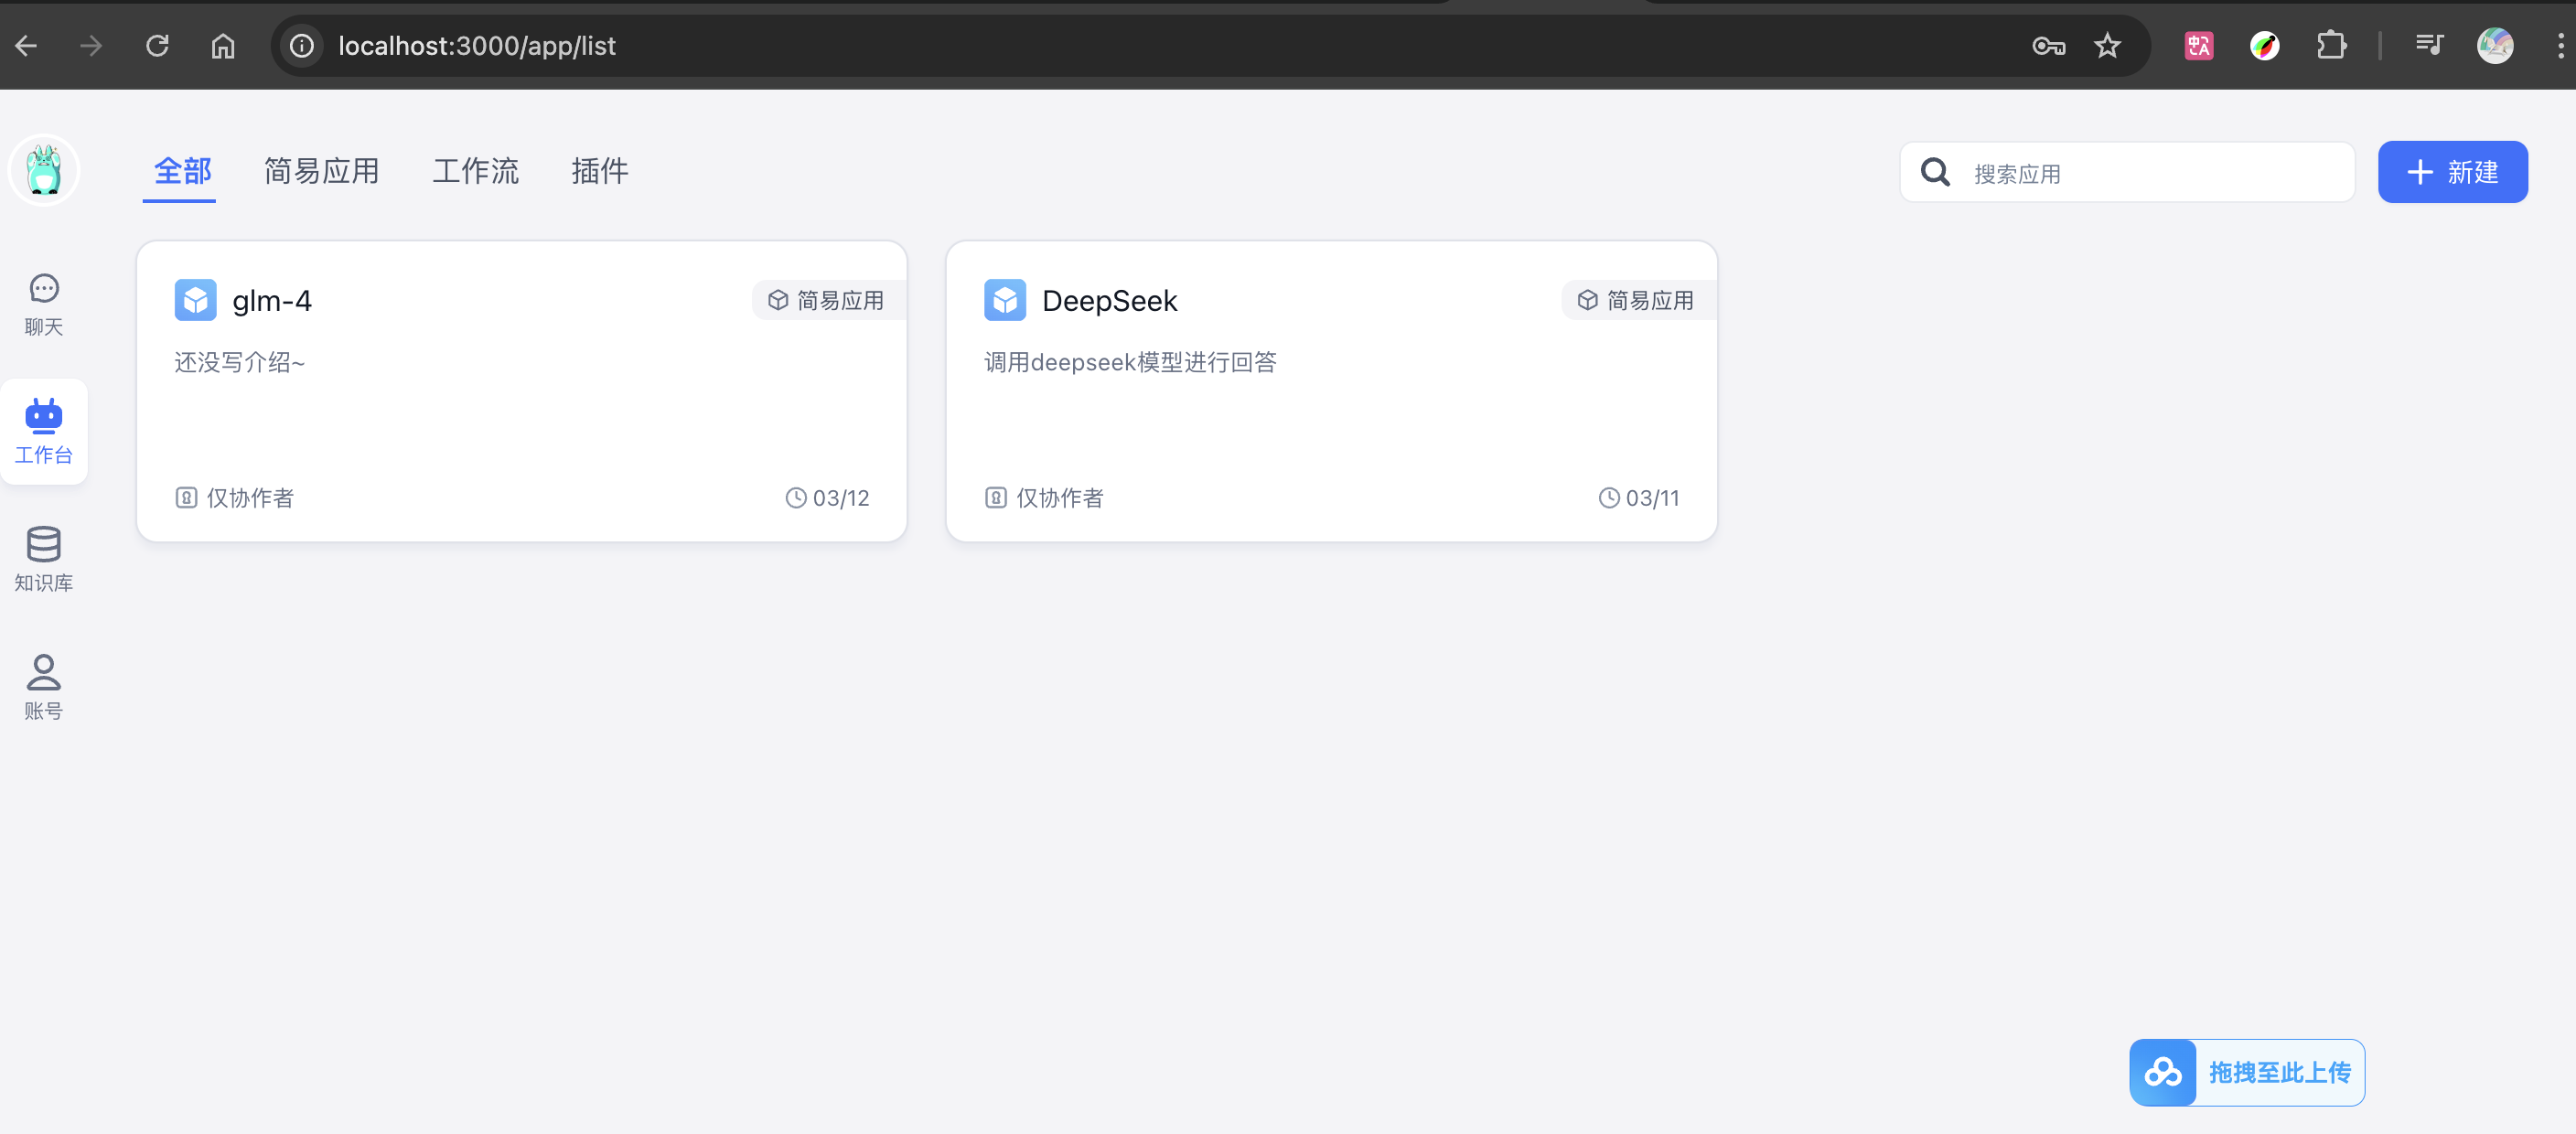Click the browser translate extension icon

point(2198,46)
